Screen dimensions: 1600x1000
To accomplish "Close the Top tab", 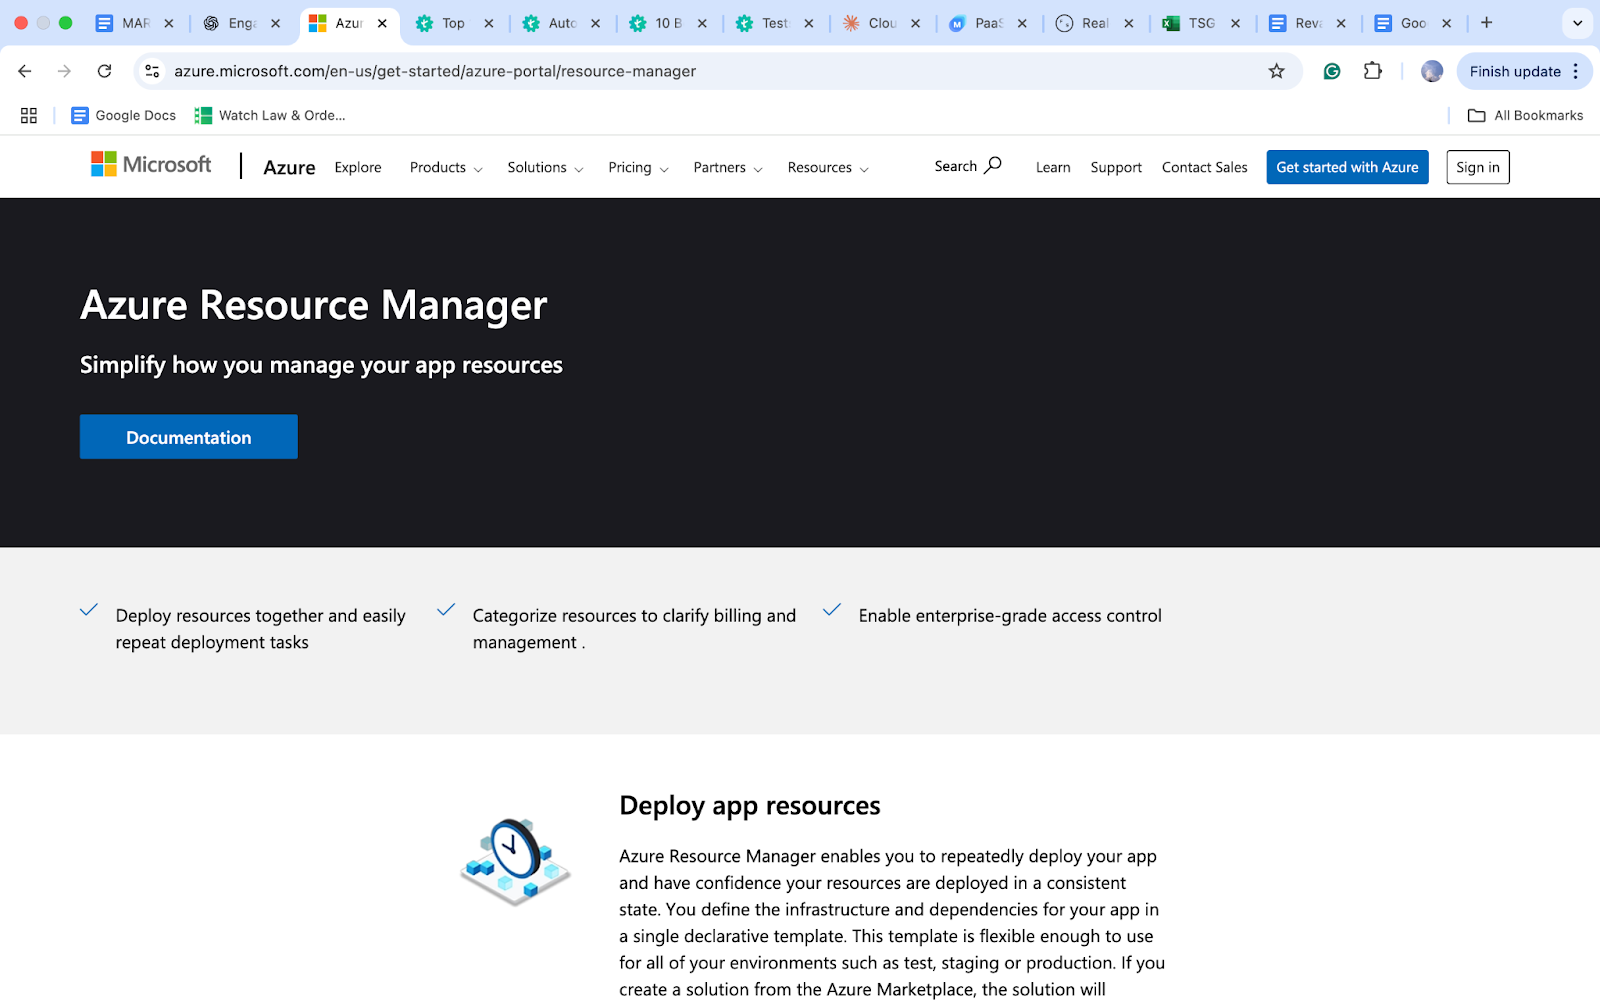I will pos(489,23).
